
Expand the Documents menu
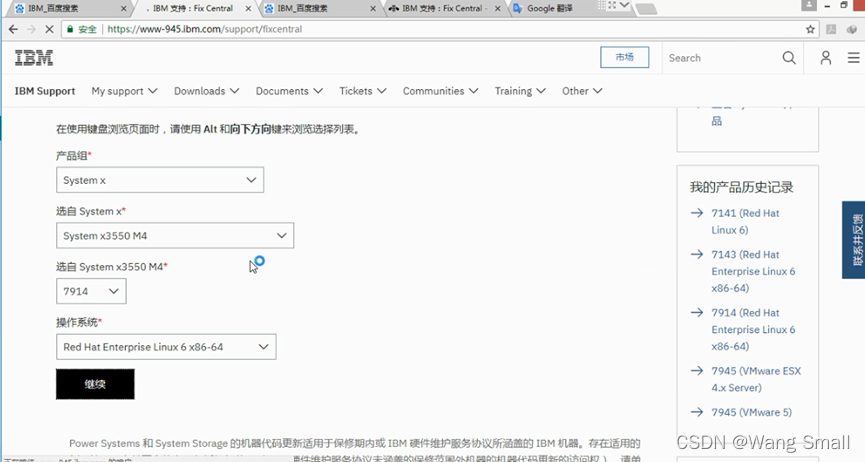pos(289,91)
